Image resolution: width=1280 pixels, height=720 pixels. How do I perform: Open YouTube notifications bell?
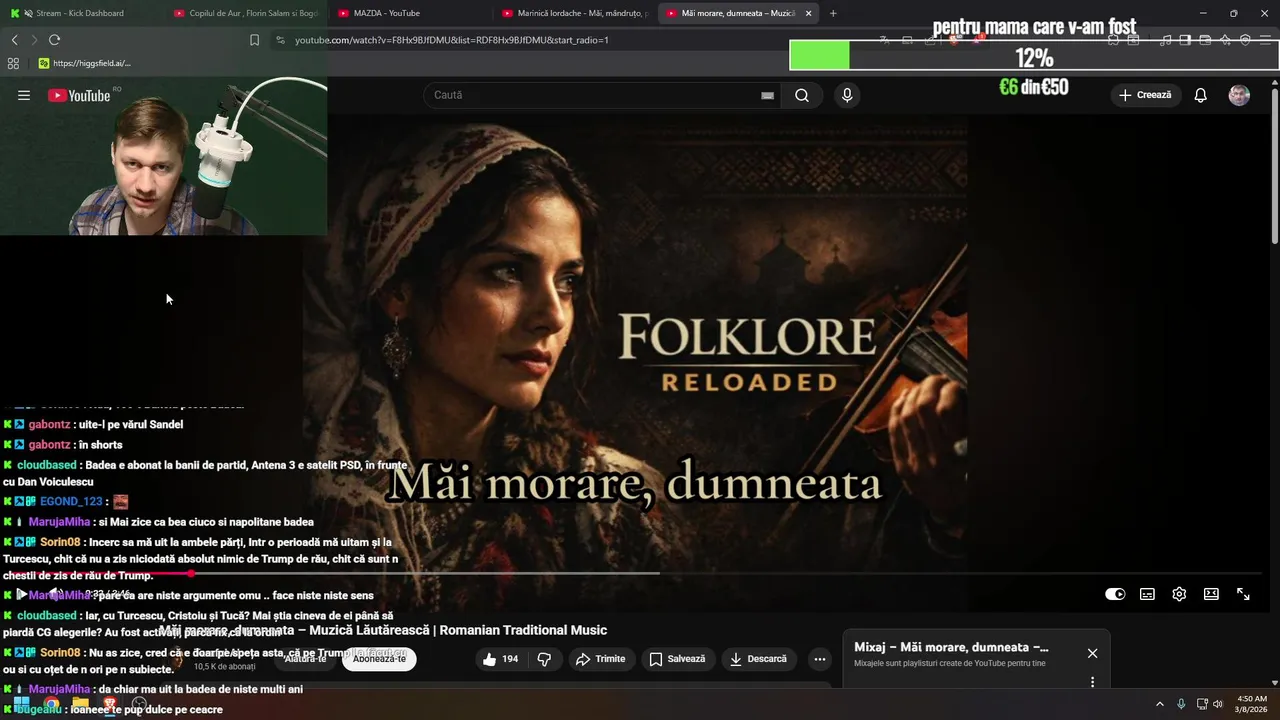[x=1201, y=95]
